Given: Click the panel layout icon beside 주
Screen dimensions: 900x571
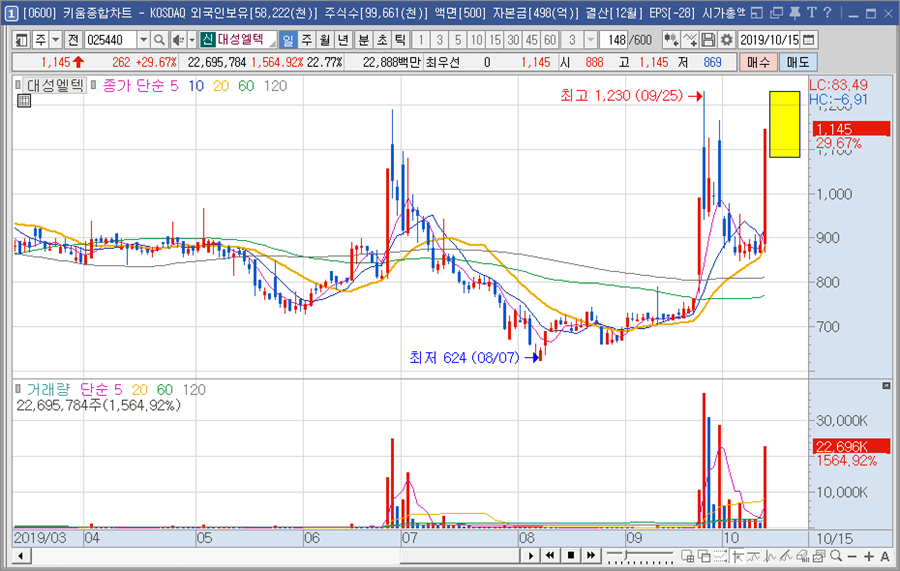Looking at the screenshot, I should (21, 40).
